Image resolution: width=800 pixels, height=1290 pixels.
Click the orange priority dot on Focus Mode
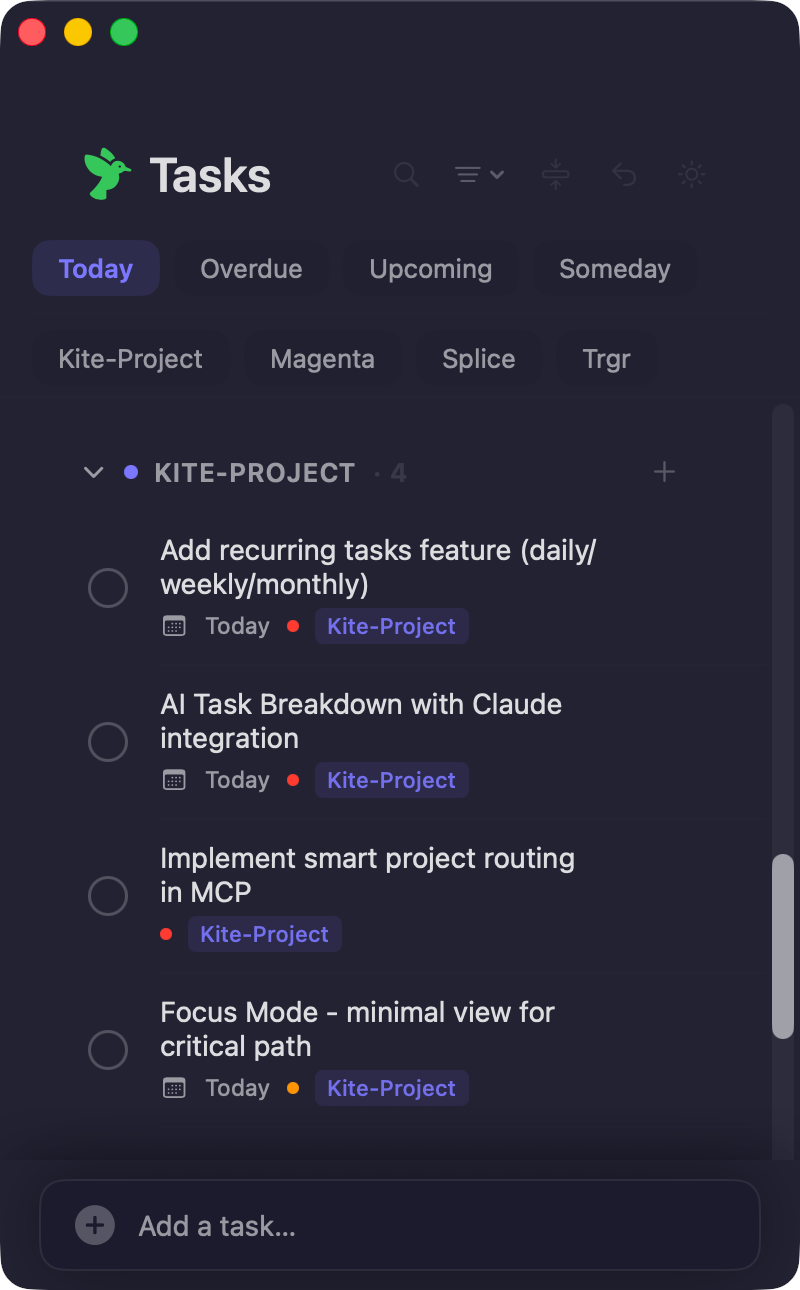[292, 1088]
